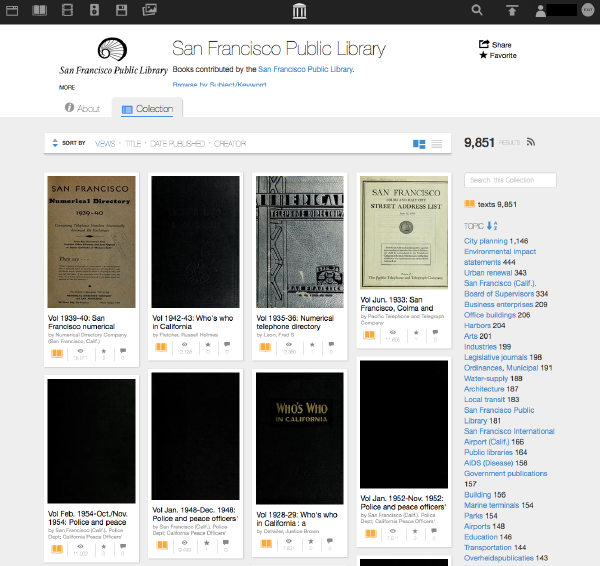The height and width of the screenshot is (566, 600).
Task: Sort results by Date Published
Action: [x=178, y=144]
